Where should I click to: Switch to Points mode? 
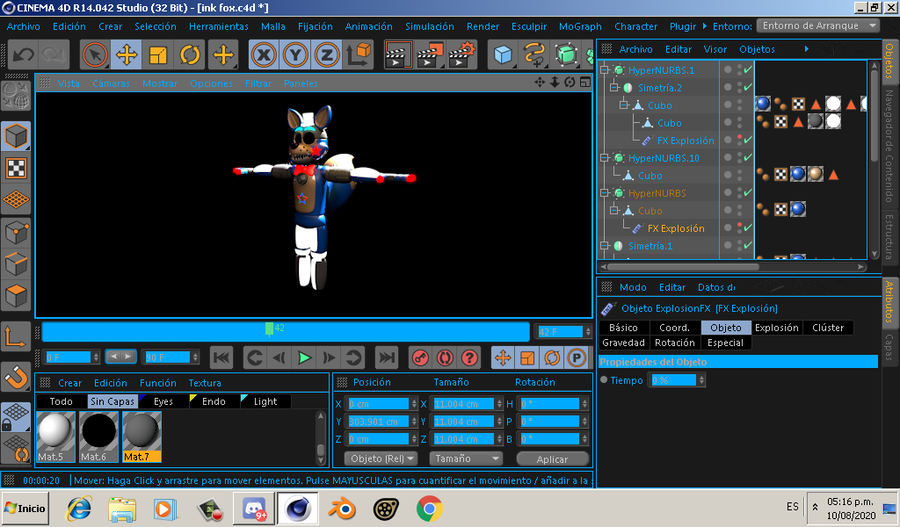tap(15, 233)
